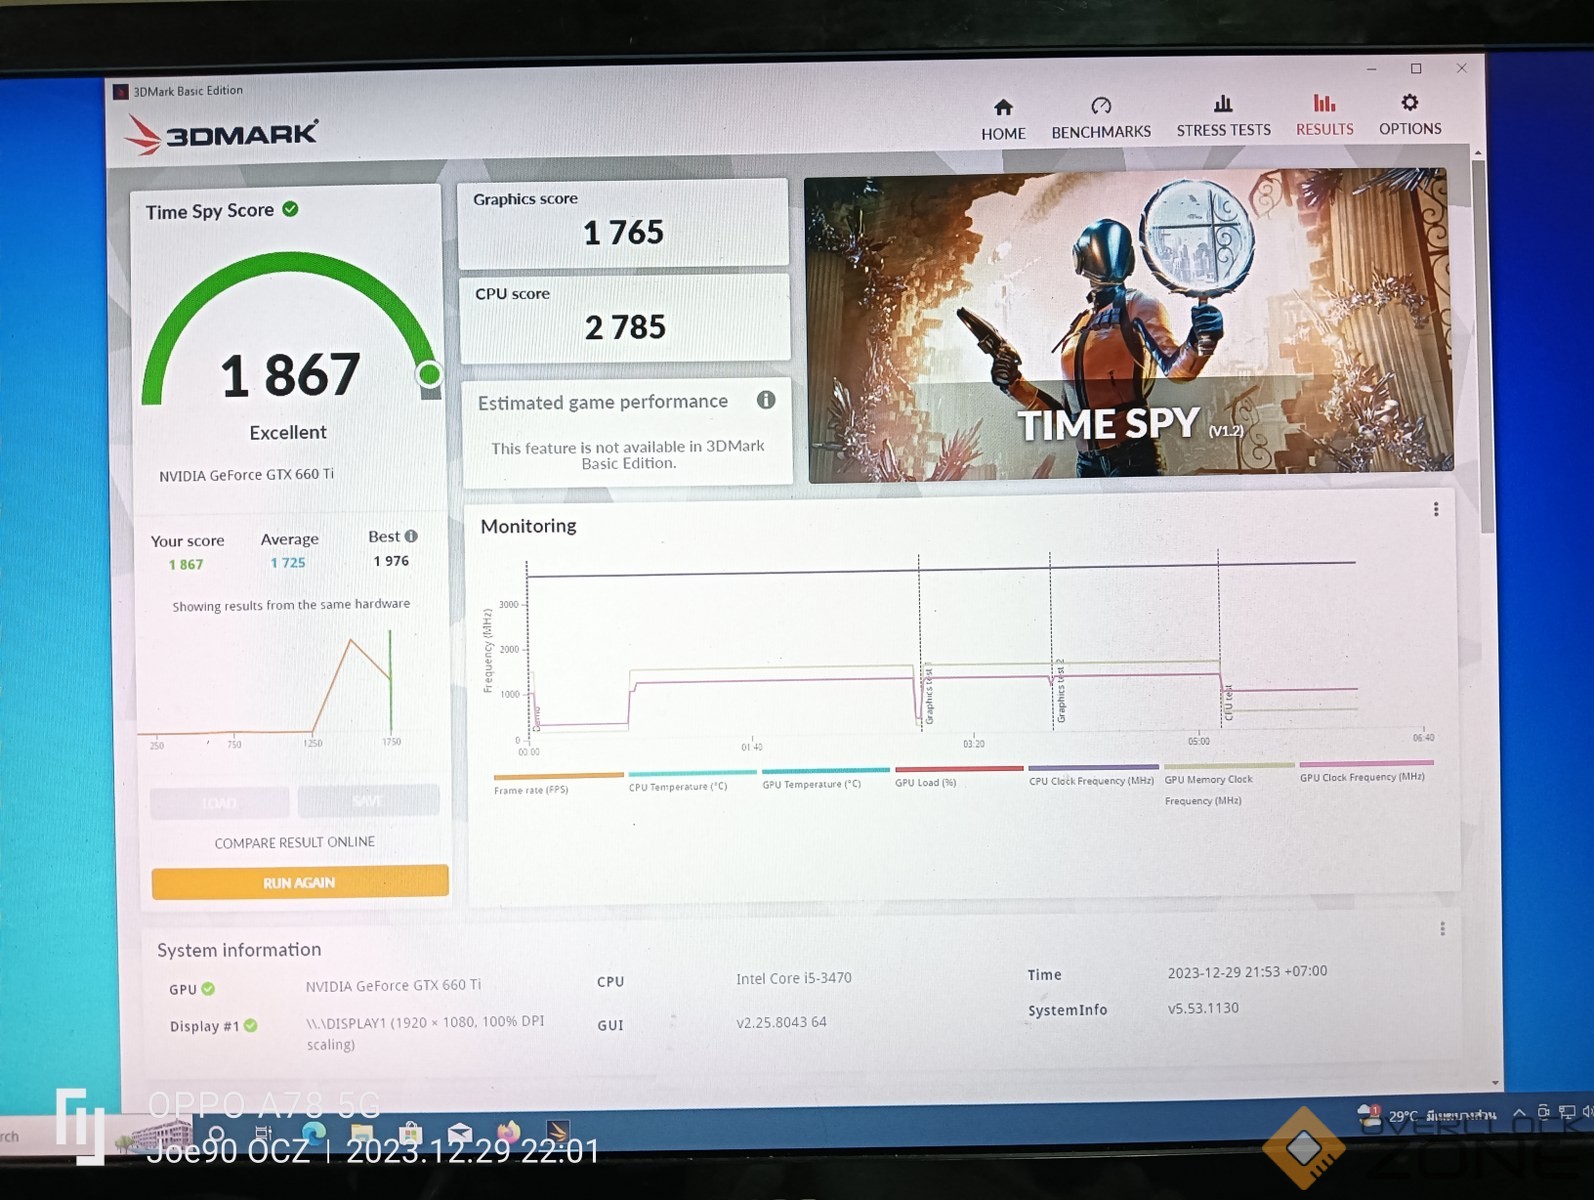Open the Options gear section
The width and height of the screenshot is (1594, 1200).
tap(1410, 115)
